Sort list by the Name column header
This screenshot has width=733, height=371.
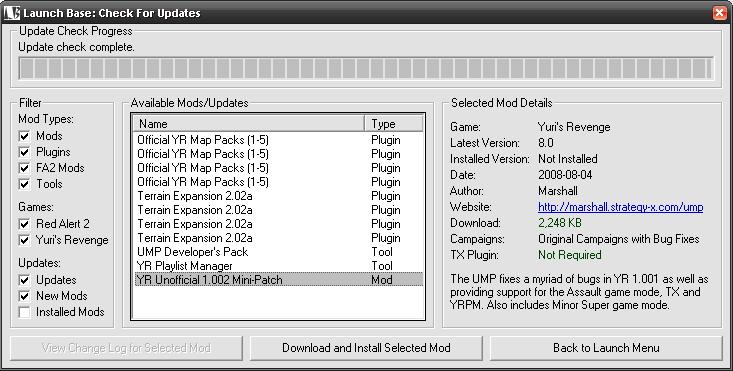tap(249, 124)
